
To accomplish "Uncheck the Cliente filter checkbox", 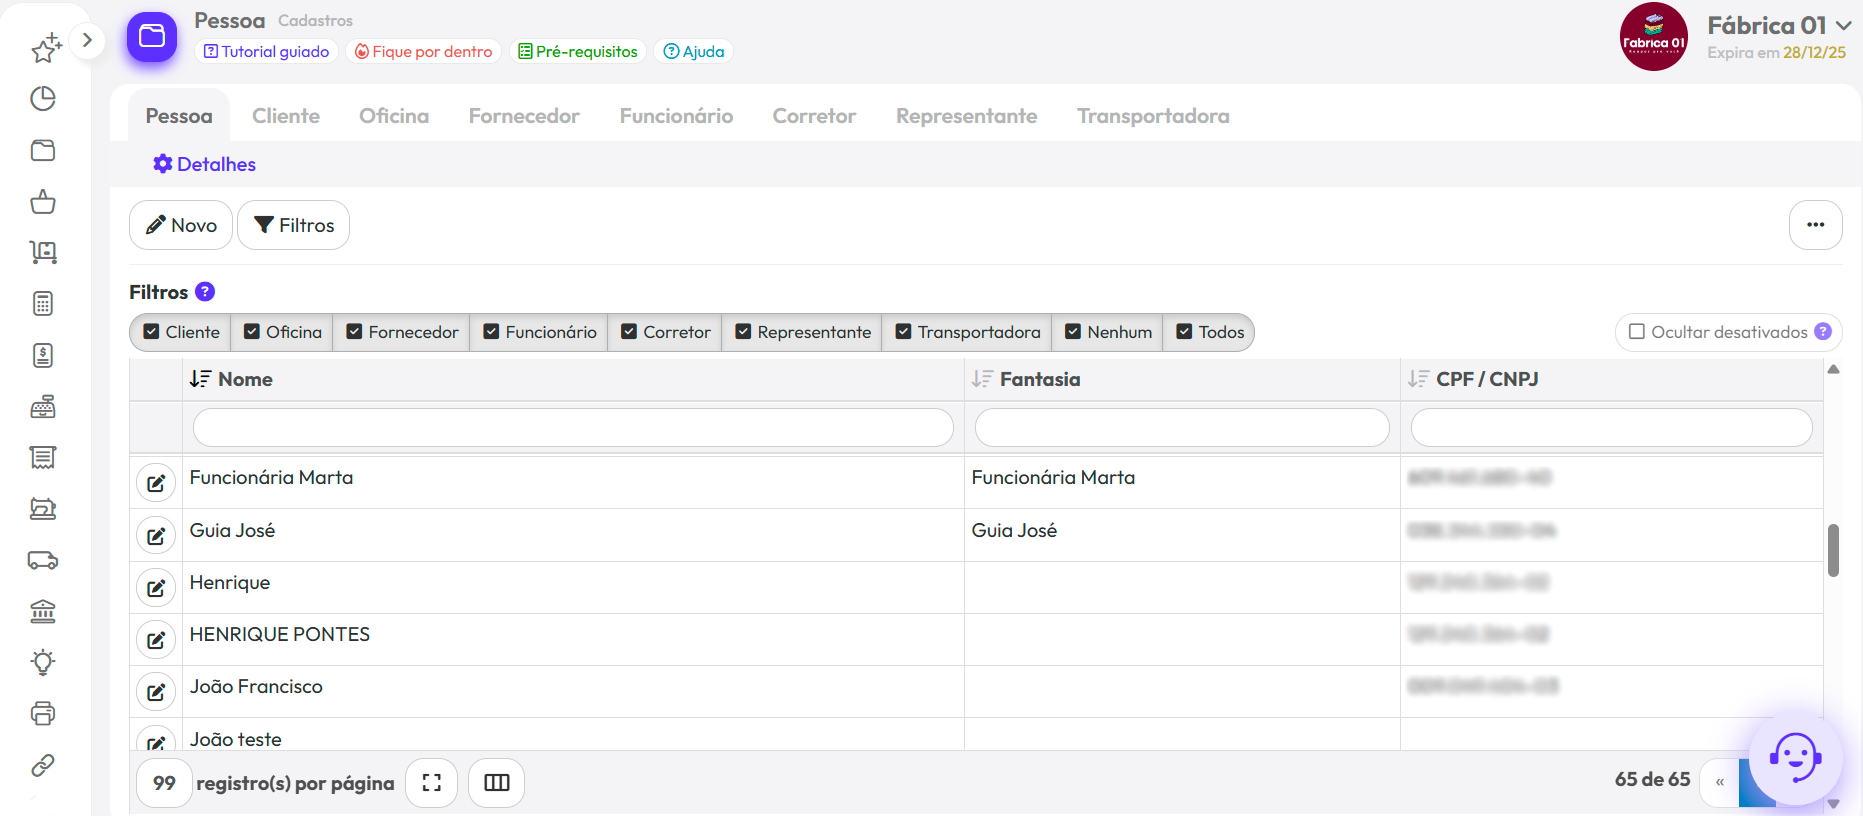I will pos(152,332).
